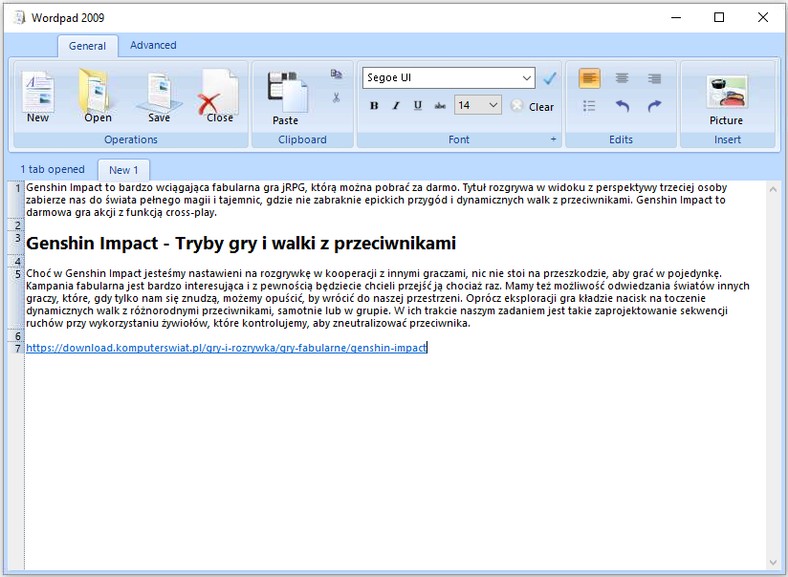Image resolution: width=788 pixels, height=577 pixels.
Task: Click line number 7 in the gutter
Action: pyautogui.click(x=18, y=348)
